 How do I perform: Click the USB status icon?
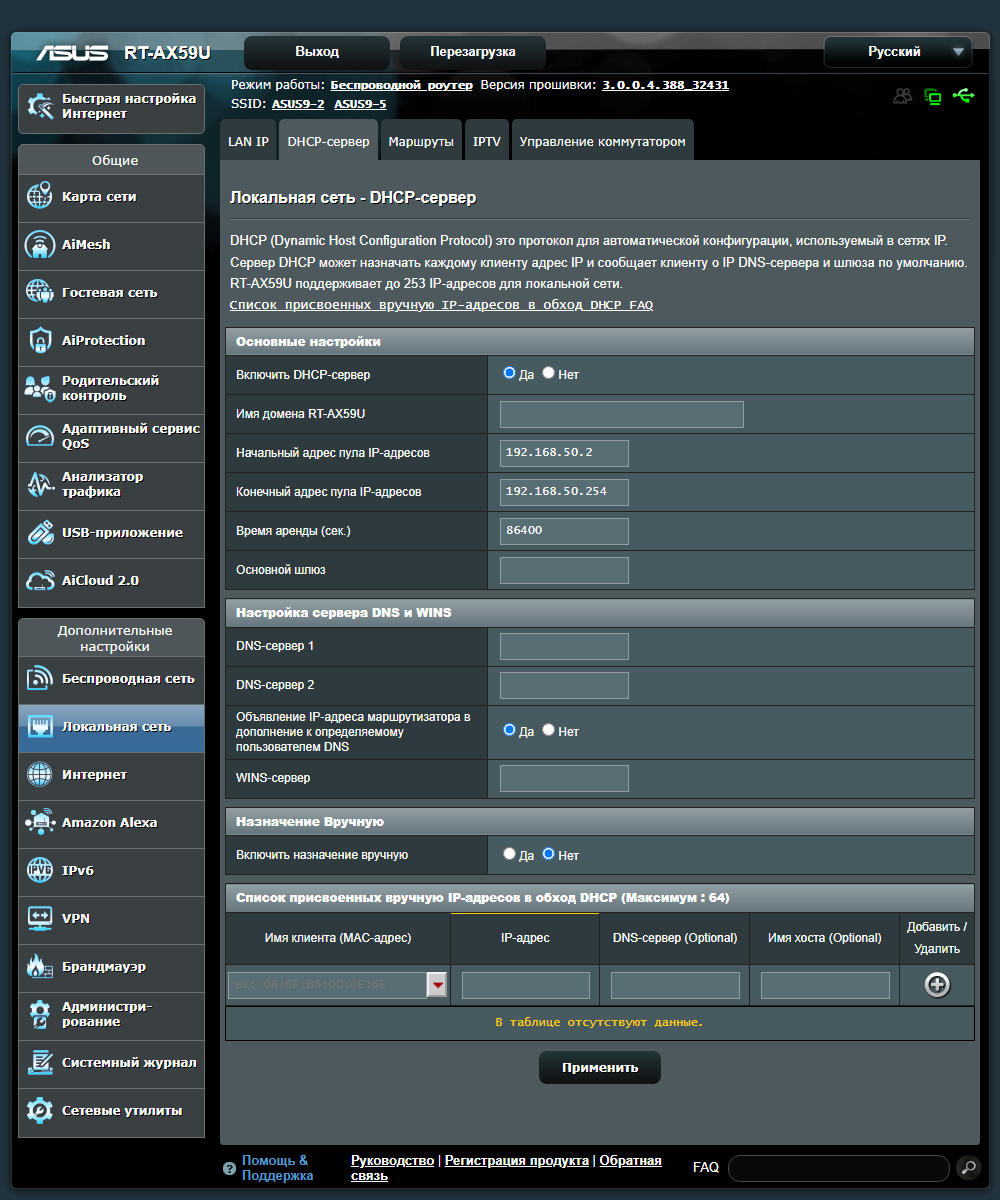tap(963, 96)
